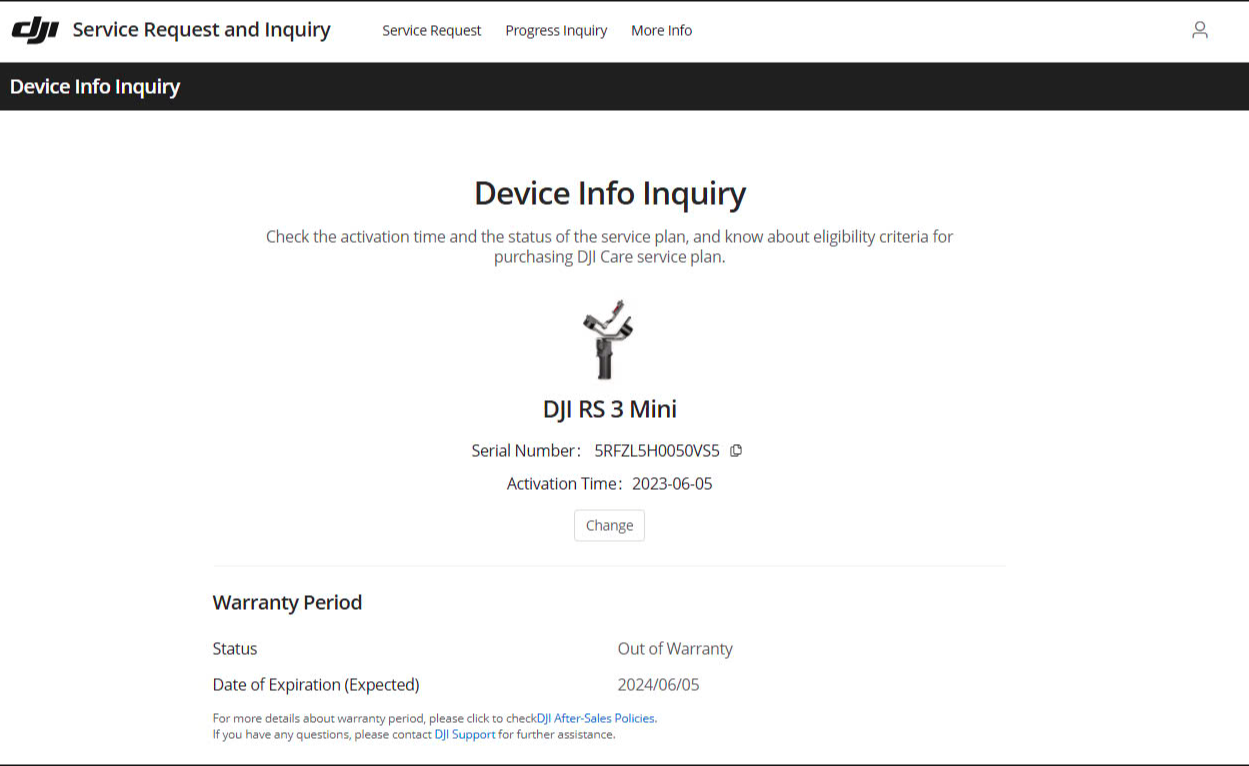Viewport: 1249px width, 766px height.
Task: Click the DJI logo in header
Action: (35, 30)
